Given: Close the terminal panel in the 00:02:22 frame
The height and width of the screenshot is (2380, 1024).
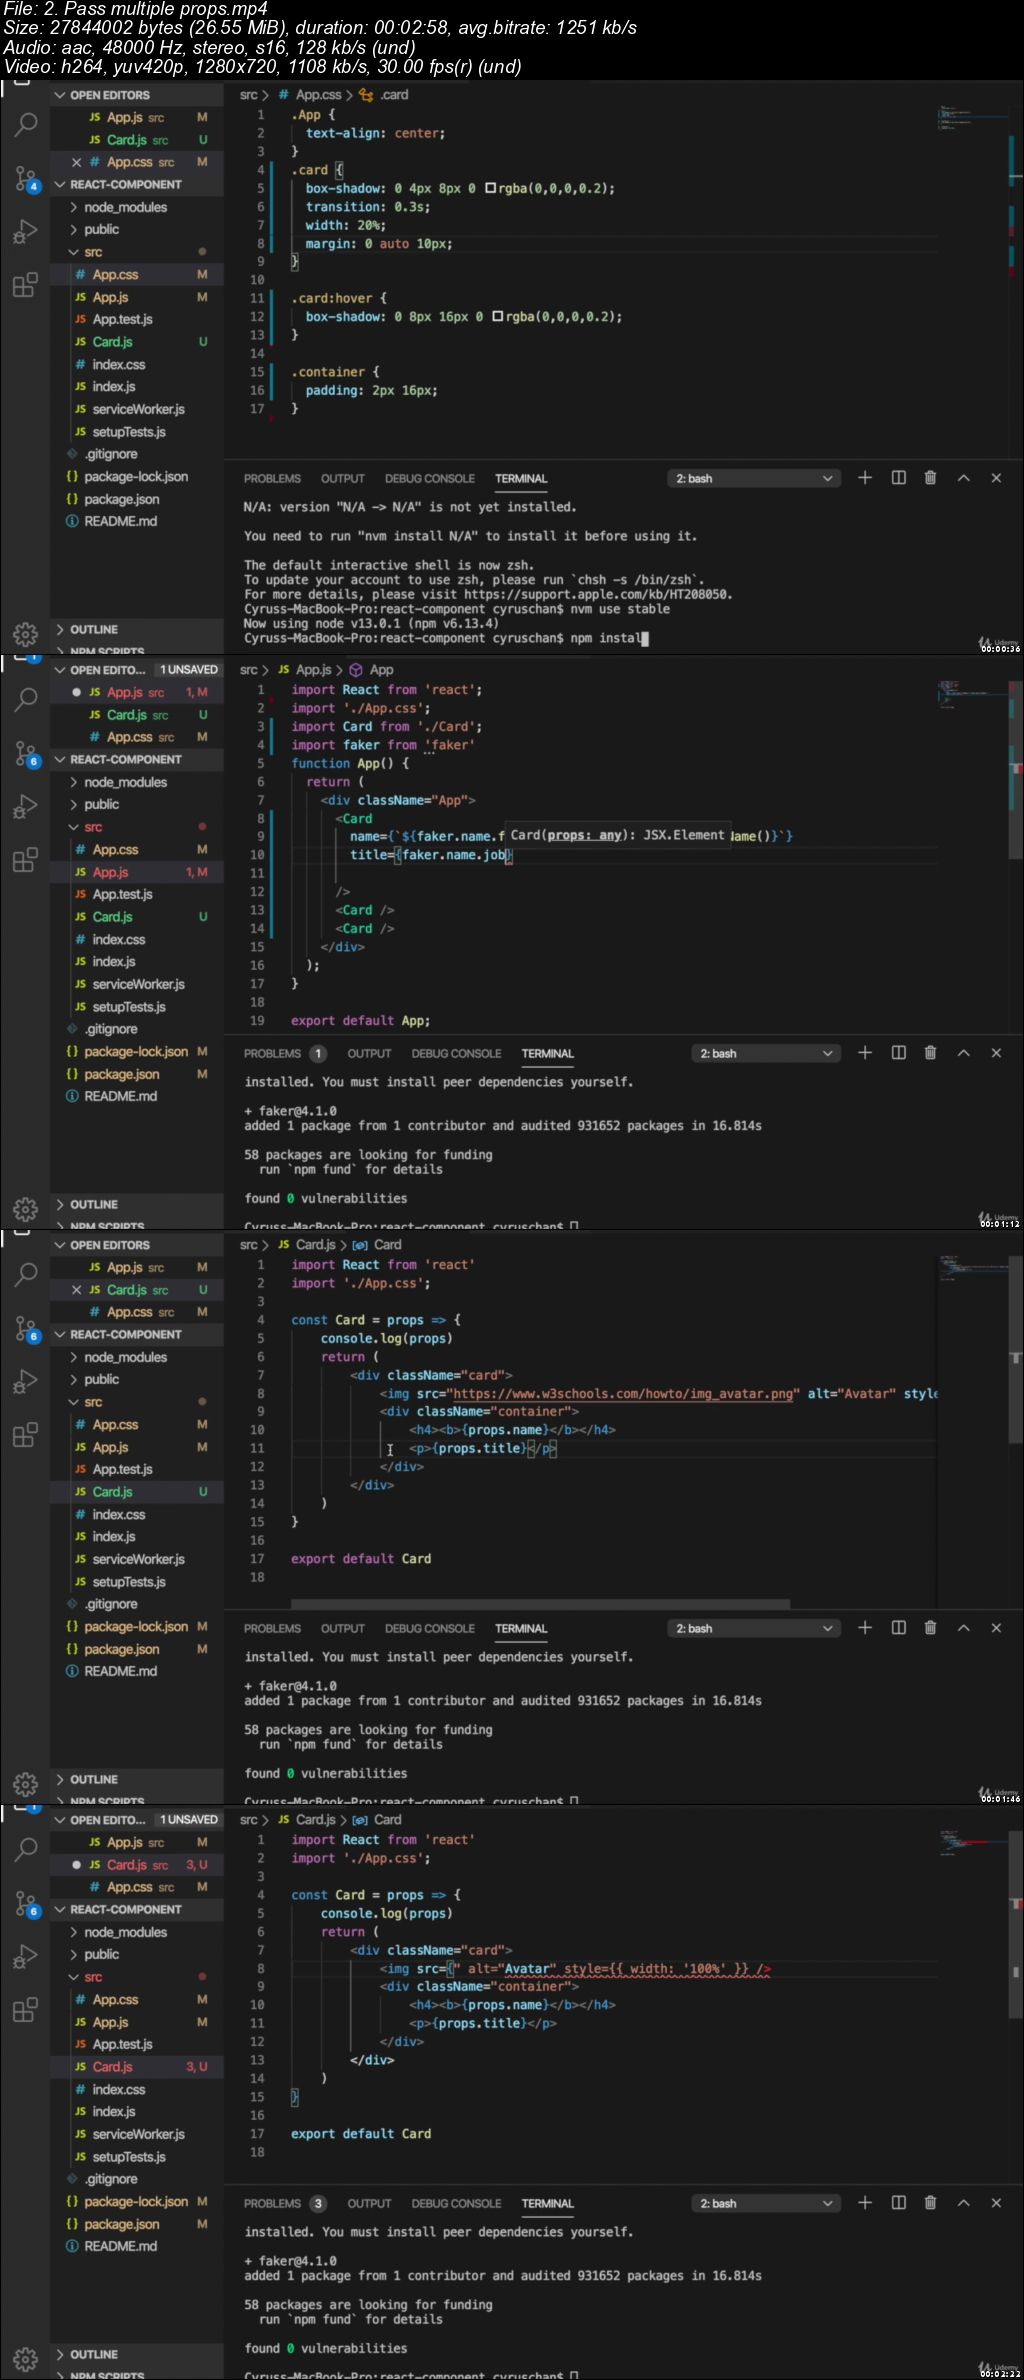Looking at the screenshot, I should tap(996, 2203).
